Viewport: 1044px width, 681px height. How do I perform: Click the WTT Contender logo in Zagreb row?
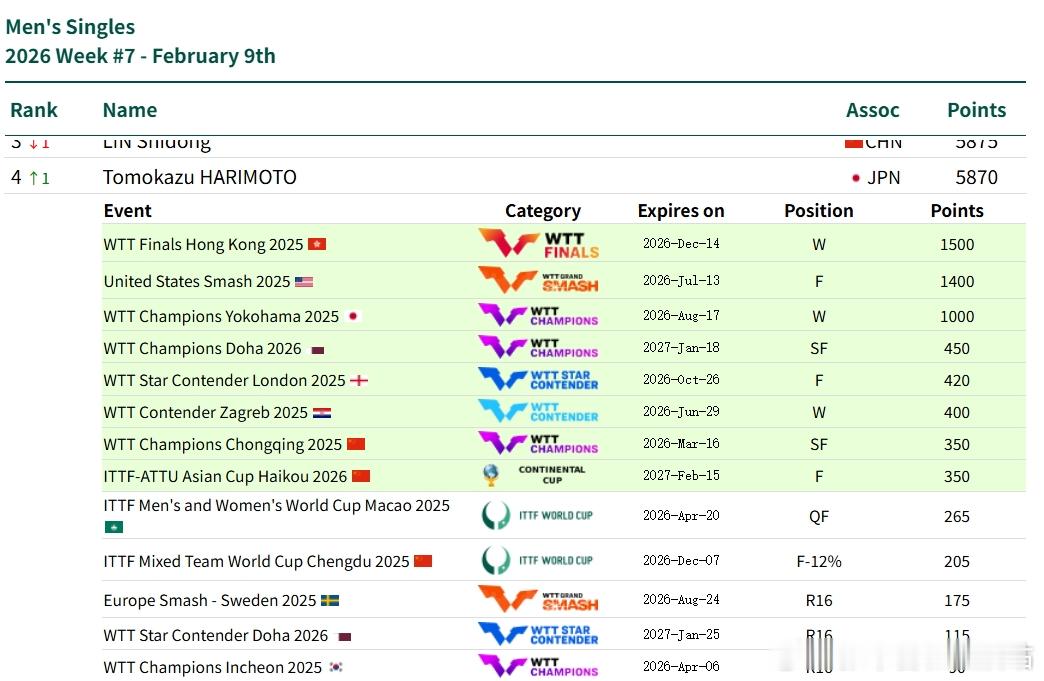pyautogui.click(x=538, y=411)
